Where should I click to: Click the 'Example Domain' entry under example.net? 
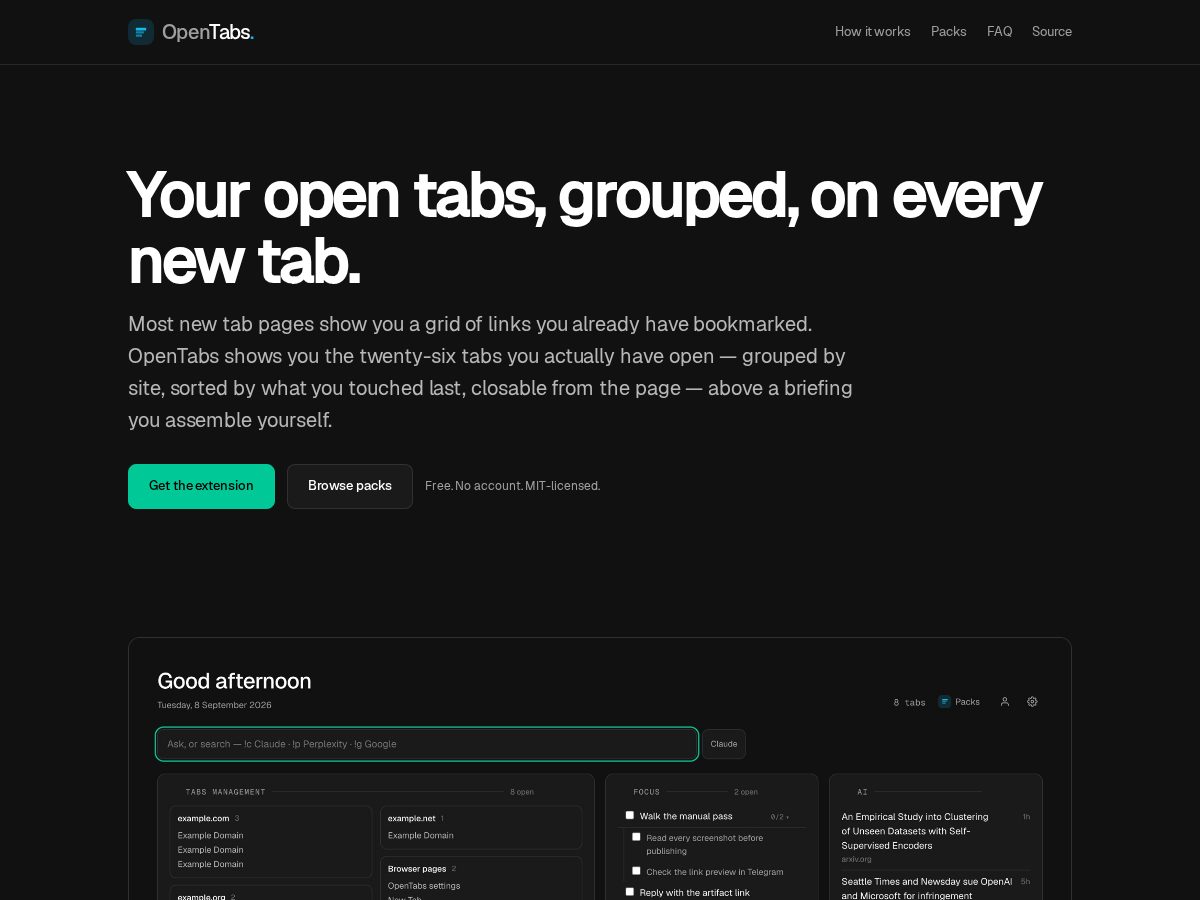pyautogui.click(x=421, y=835)
